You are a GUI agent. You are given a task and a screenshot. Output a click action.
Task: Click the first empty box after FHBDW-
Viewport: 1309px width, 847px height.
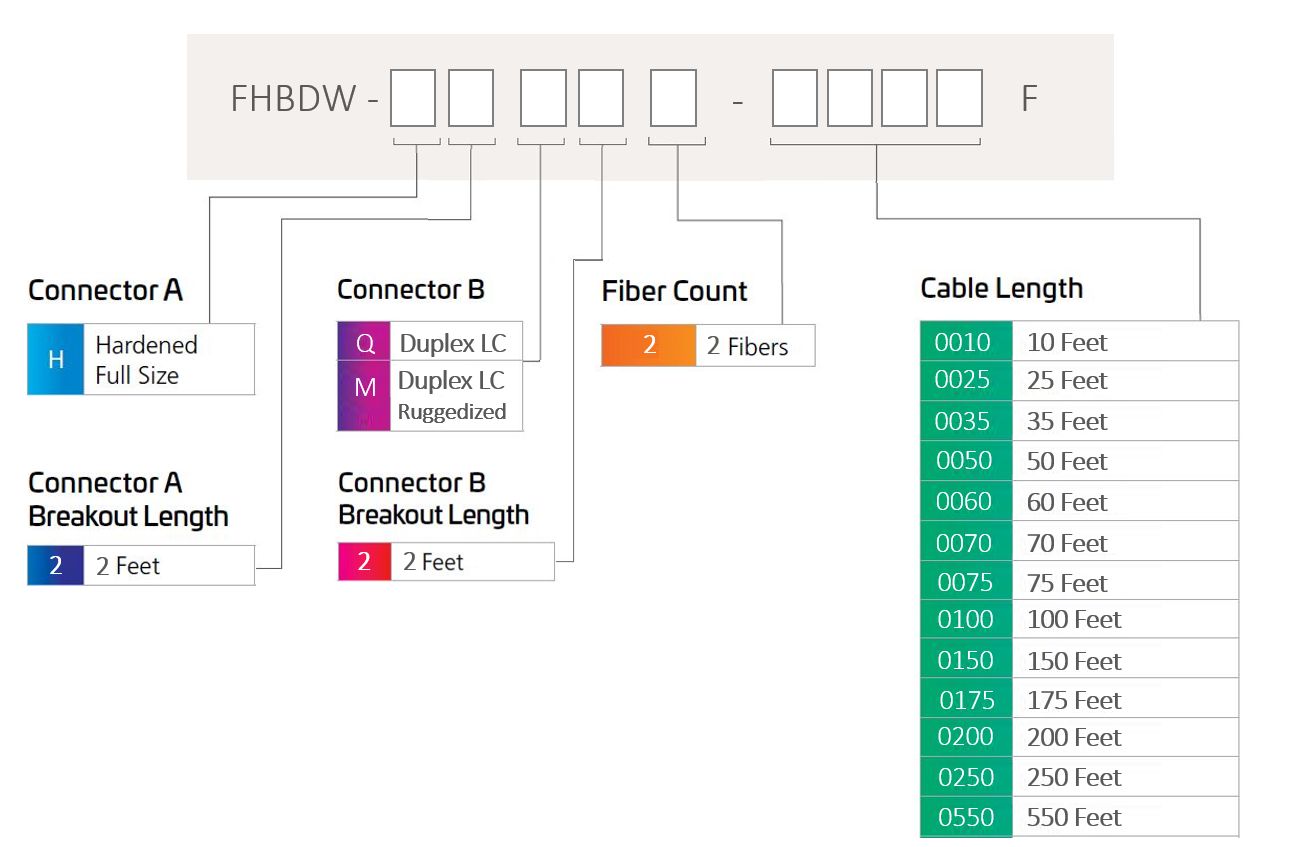pyautogui.click(x=413, y=98)
